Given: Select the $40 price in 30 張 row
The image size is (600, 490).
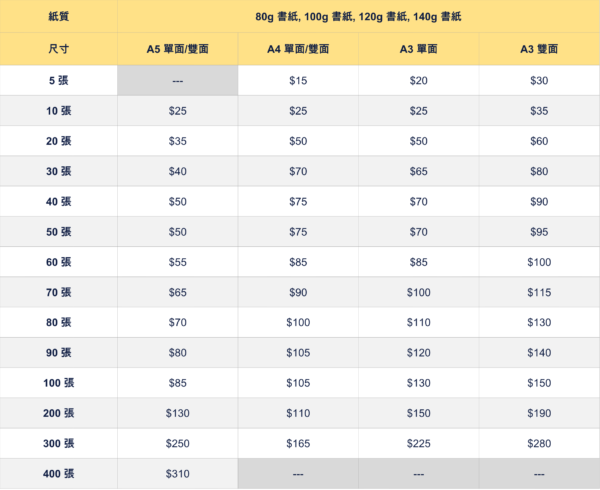Looking at the screenshot, I should (x=178, y=171).
